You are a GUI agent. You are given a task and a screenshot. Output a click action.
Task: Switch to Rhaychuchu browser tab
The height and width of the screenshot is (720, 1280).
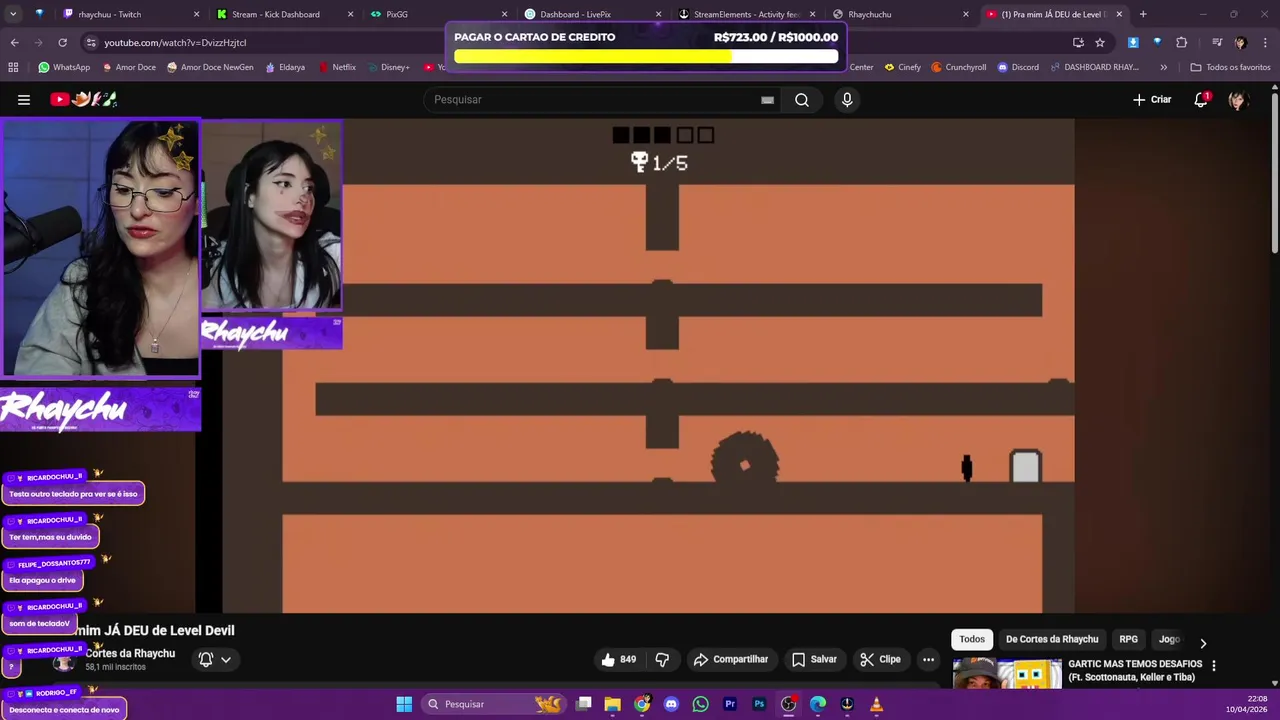[900, 14]
